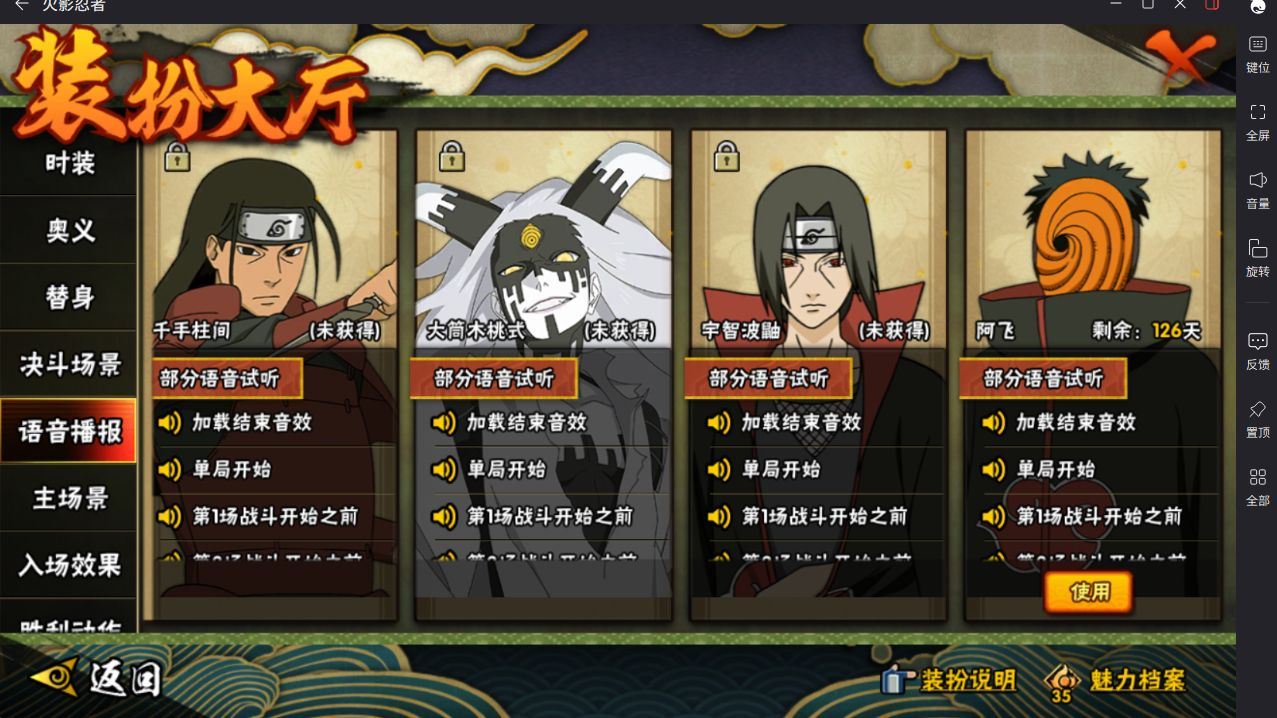The height and width of the screenshot is (718, 1277).
Task: Play 加载结束音效 speaker icon for 阿飞
Action: (994, 423)
